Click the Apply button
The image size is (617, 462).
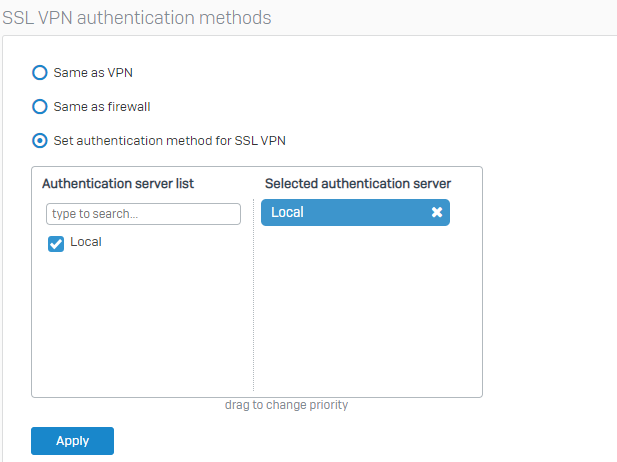[72, 441]
